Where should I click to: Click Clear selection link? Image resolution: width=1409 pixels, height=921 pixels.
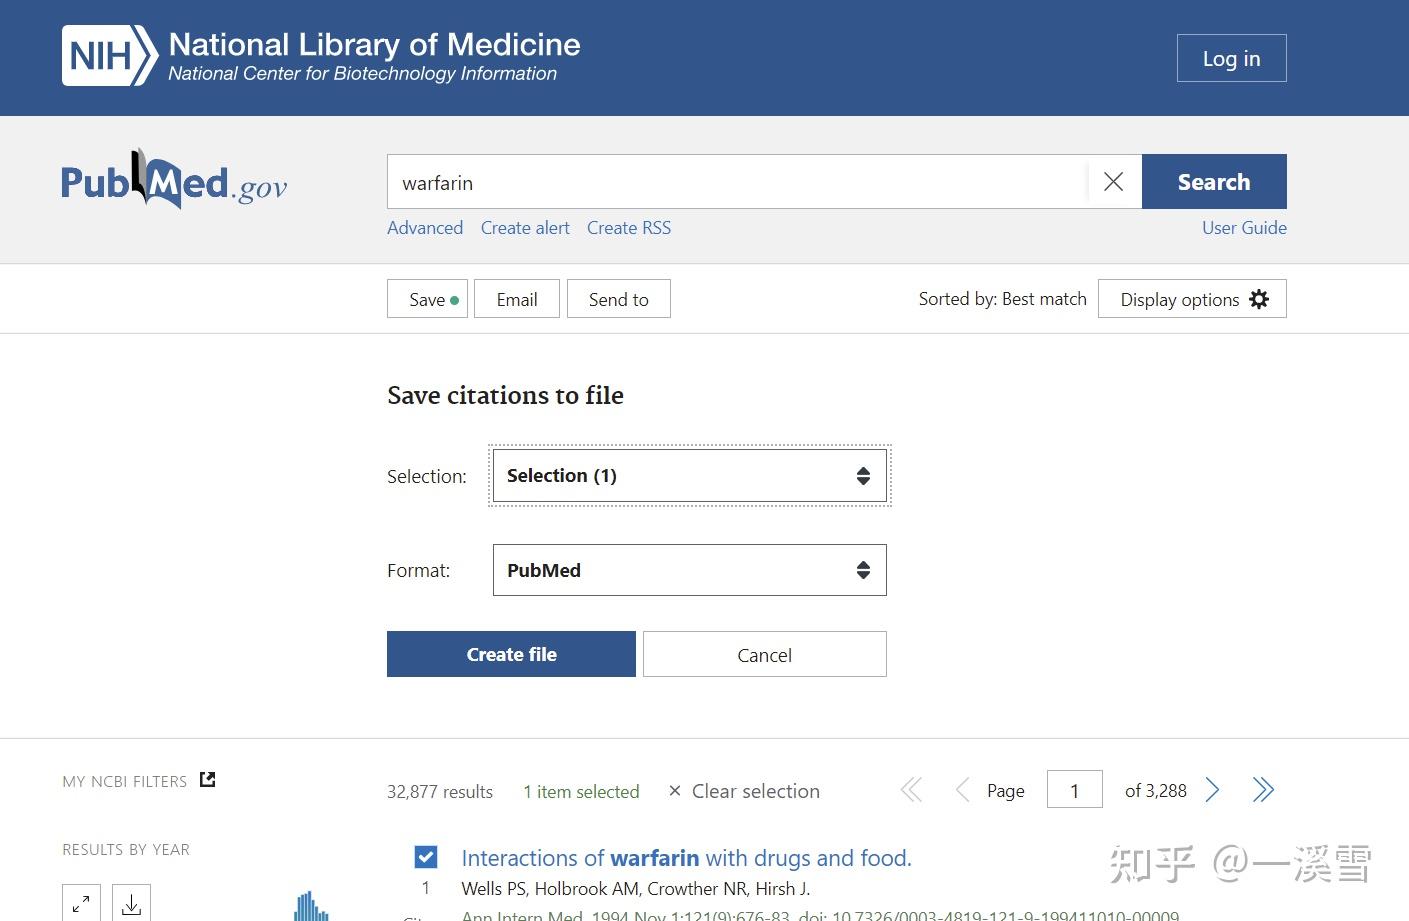click(744, 791)
